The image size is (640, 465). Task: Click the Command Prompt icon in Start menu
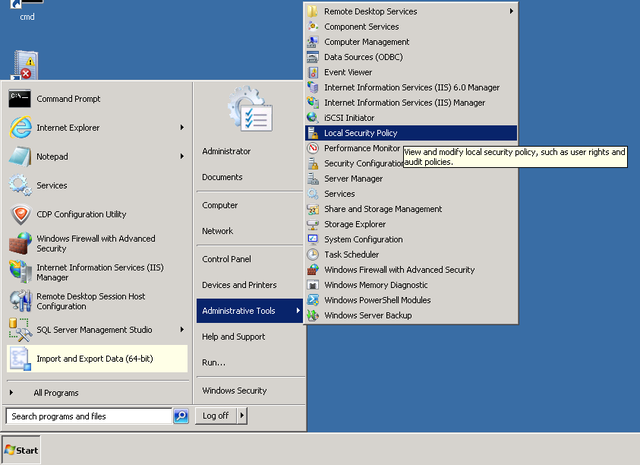click(20, 99)
